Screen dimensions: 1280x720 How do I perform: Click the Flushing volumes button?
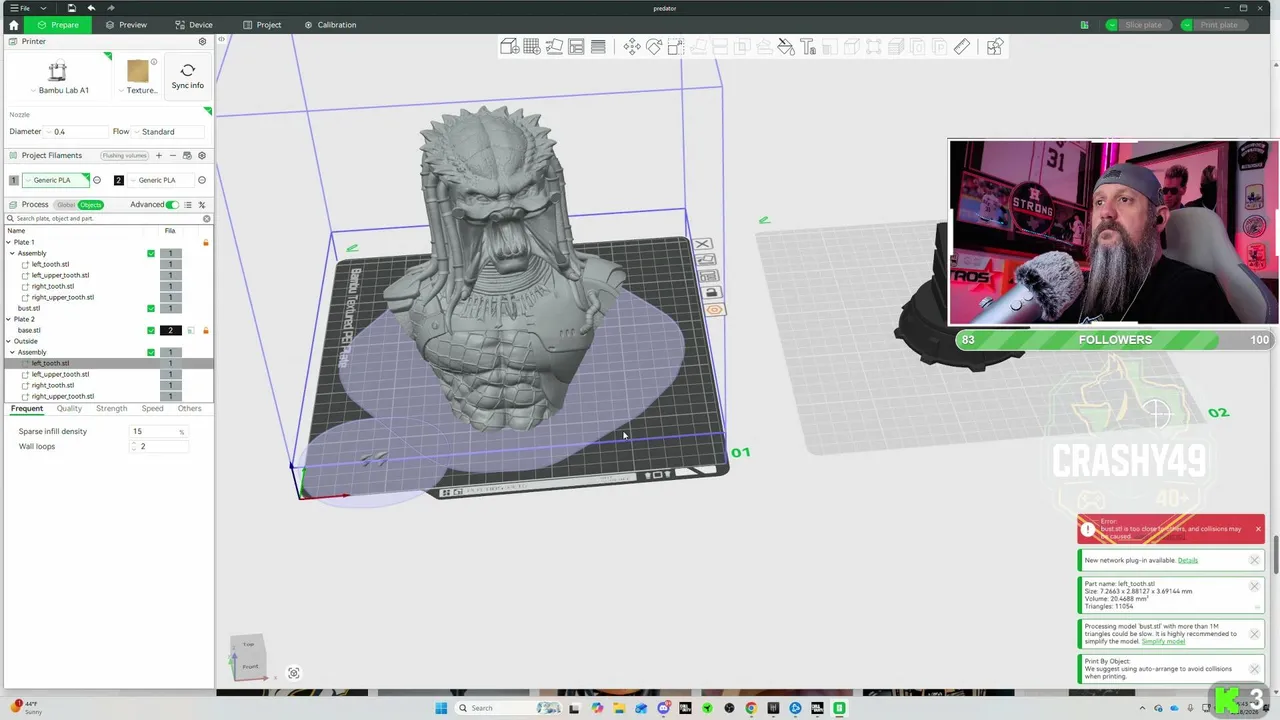[x=124, y=155]
